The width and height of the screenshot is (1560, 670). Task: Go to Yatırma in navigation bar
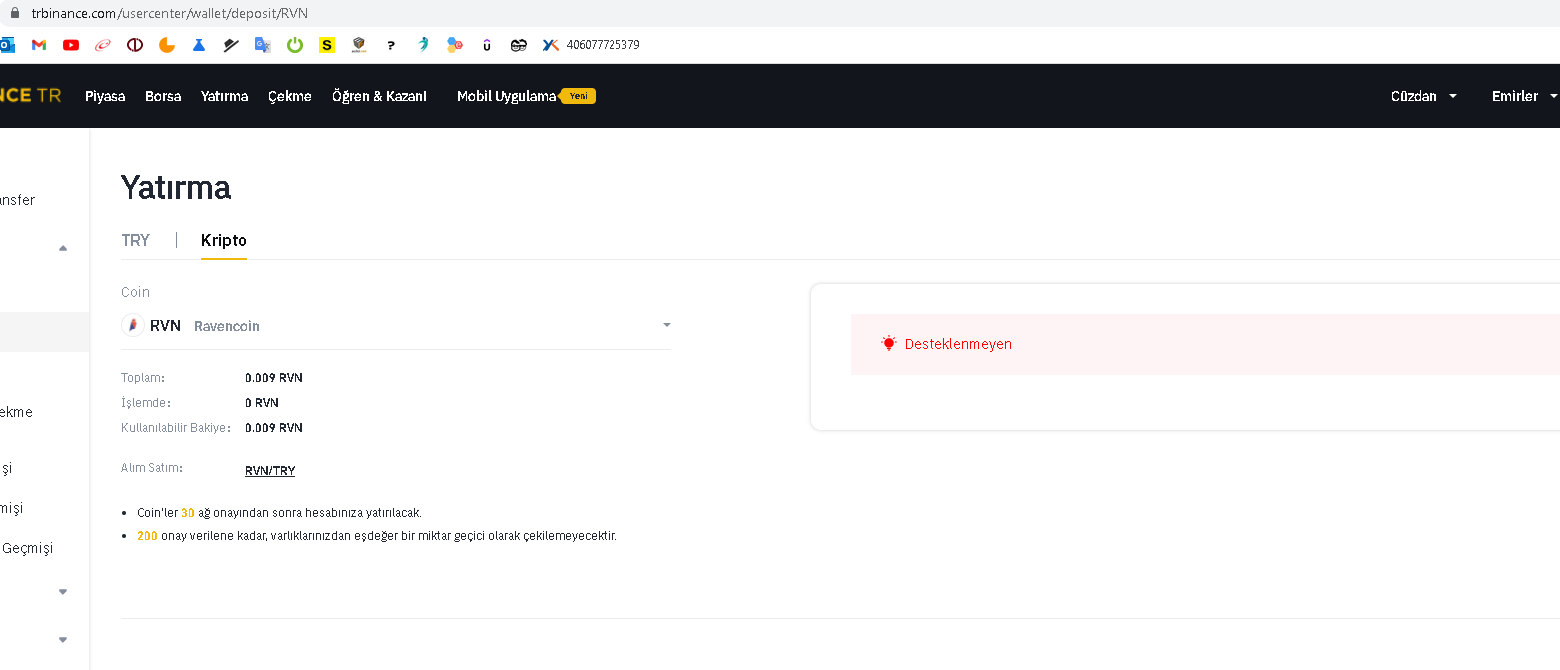(x=224, y=96)
